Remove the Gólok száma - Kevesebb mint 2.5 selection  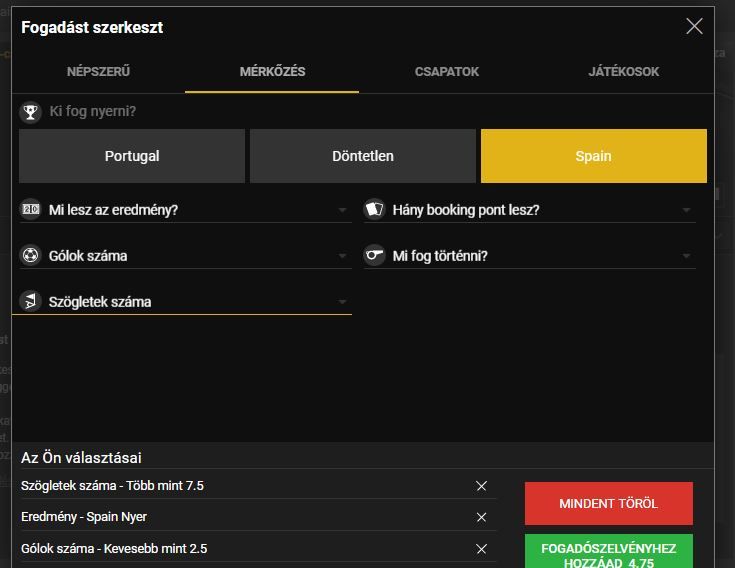click(481, 549)
